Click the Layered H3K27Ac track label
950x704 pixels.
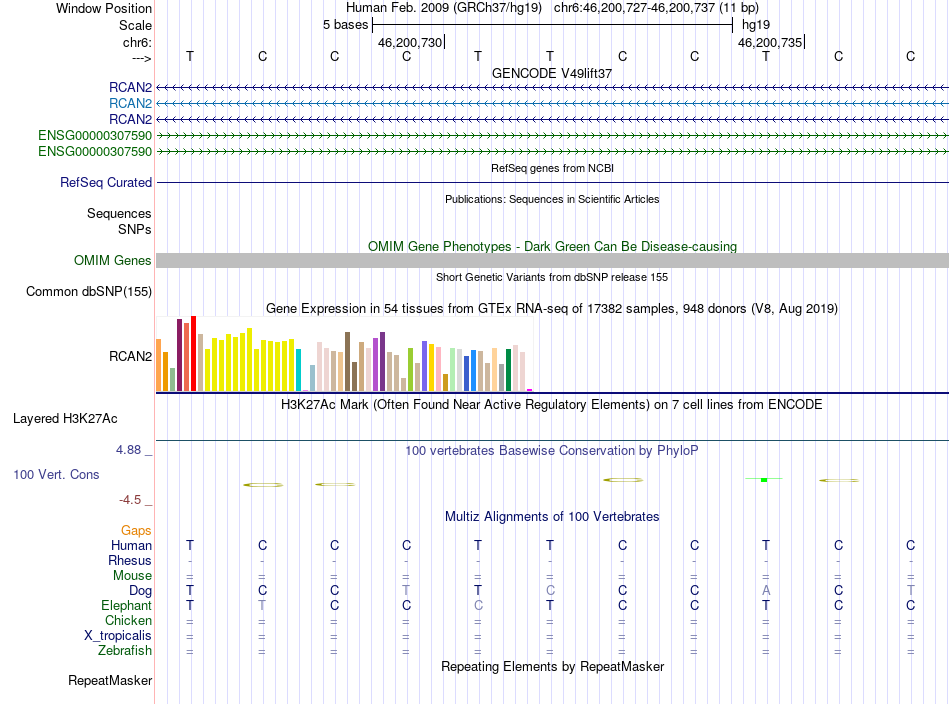pyautogui.click(x=65, y=419)
